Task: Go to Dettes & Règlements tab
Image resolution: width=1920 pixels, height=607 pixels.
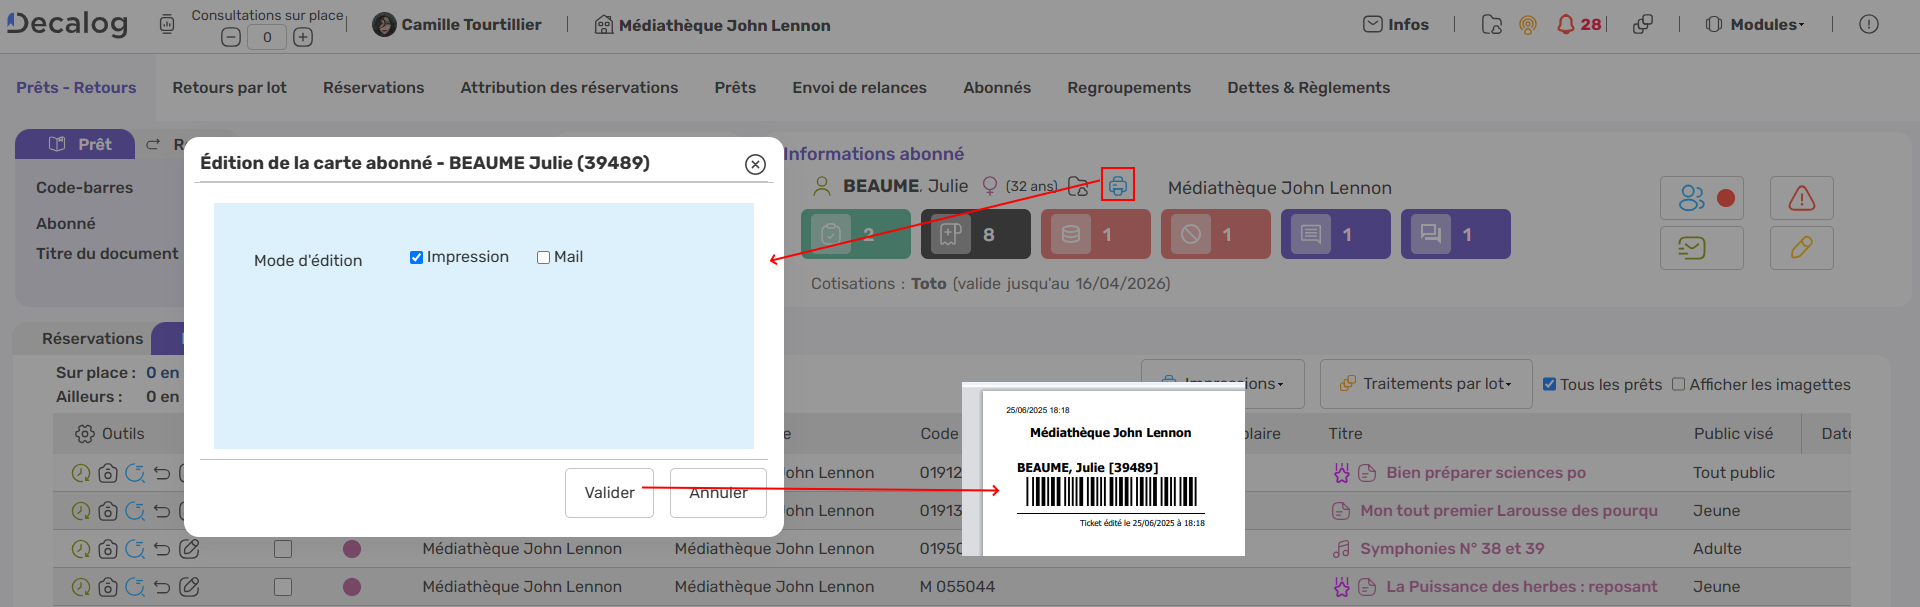Action: pos(1308,88)
